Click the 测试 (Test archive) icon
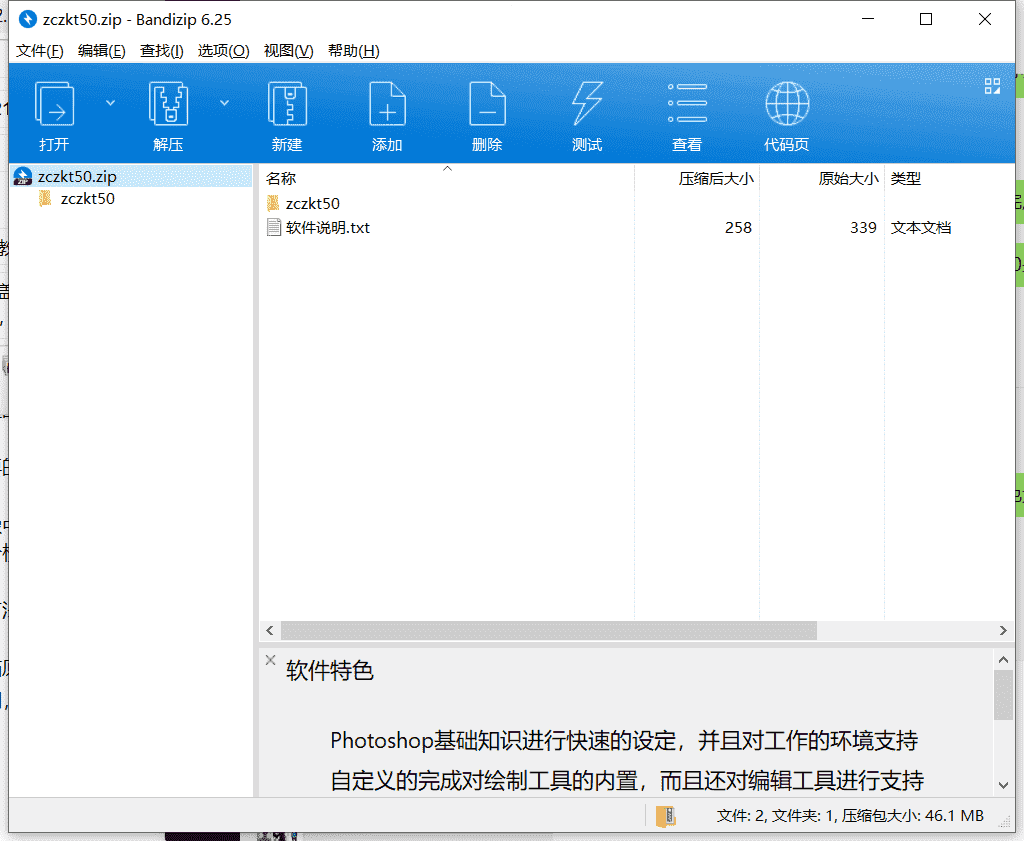This screenshot has width=1024, height=841. point(586,104)
